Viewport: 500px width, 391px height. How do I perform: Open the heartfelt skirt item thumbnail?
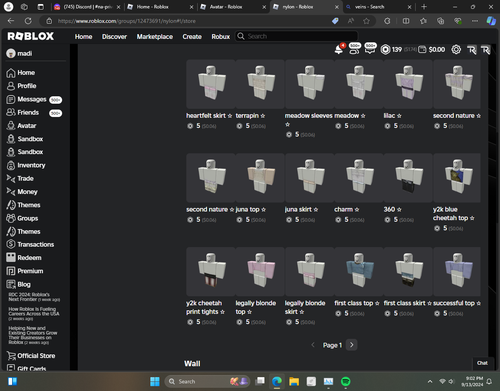click(x=211, y=84)
